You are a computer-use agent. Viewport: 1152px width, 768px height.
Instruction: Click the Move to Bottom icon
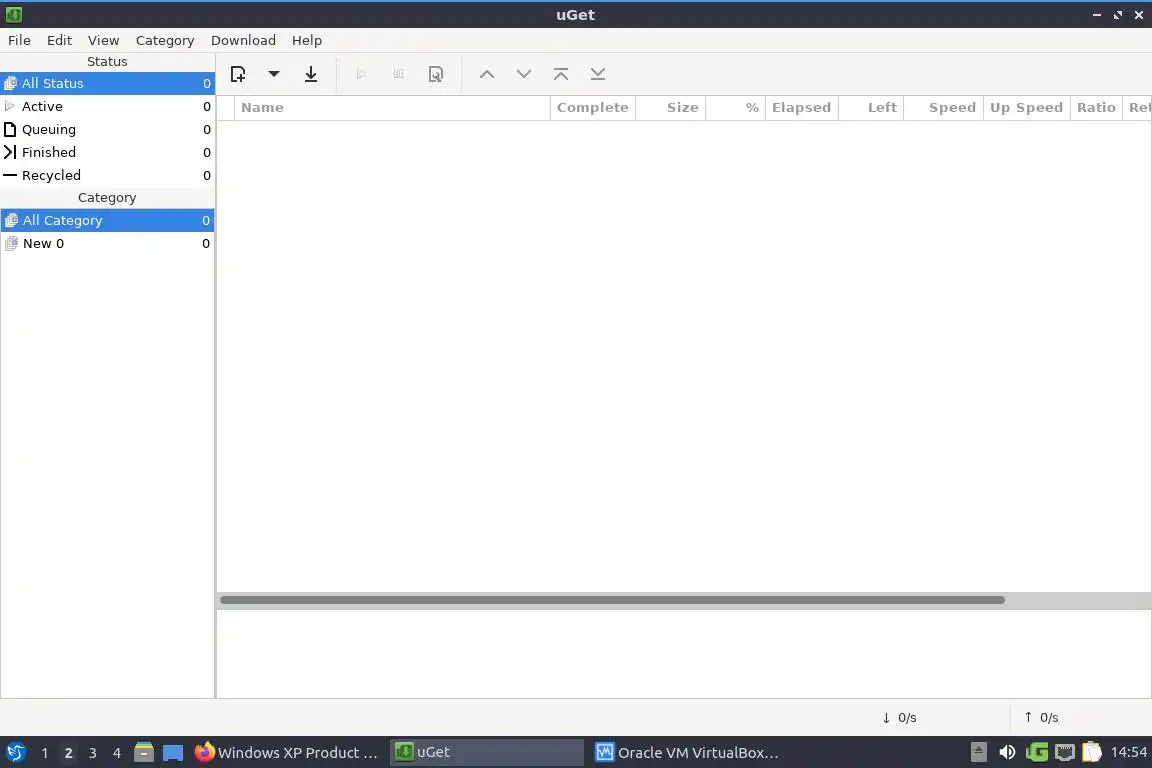[x=598, y=74]
